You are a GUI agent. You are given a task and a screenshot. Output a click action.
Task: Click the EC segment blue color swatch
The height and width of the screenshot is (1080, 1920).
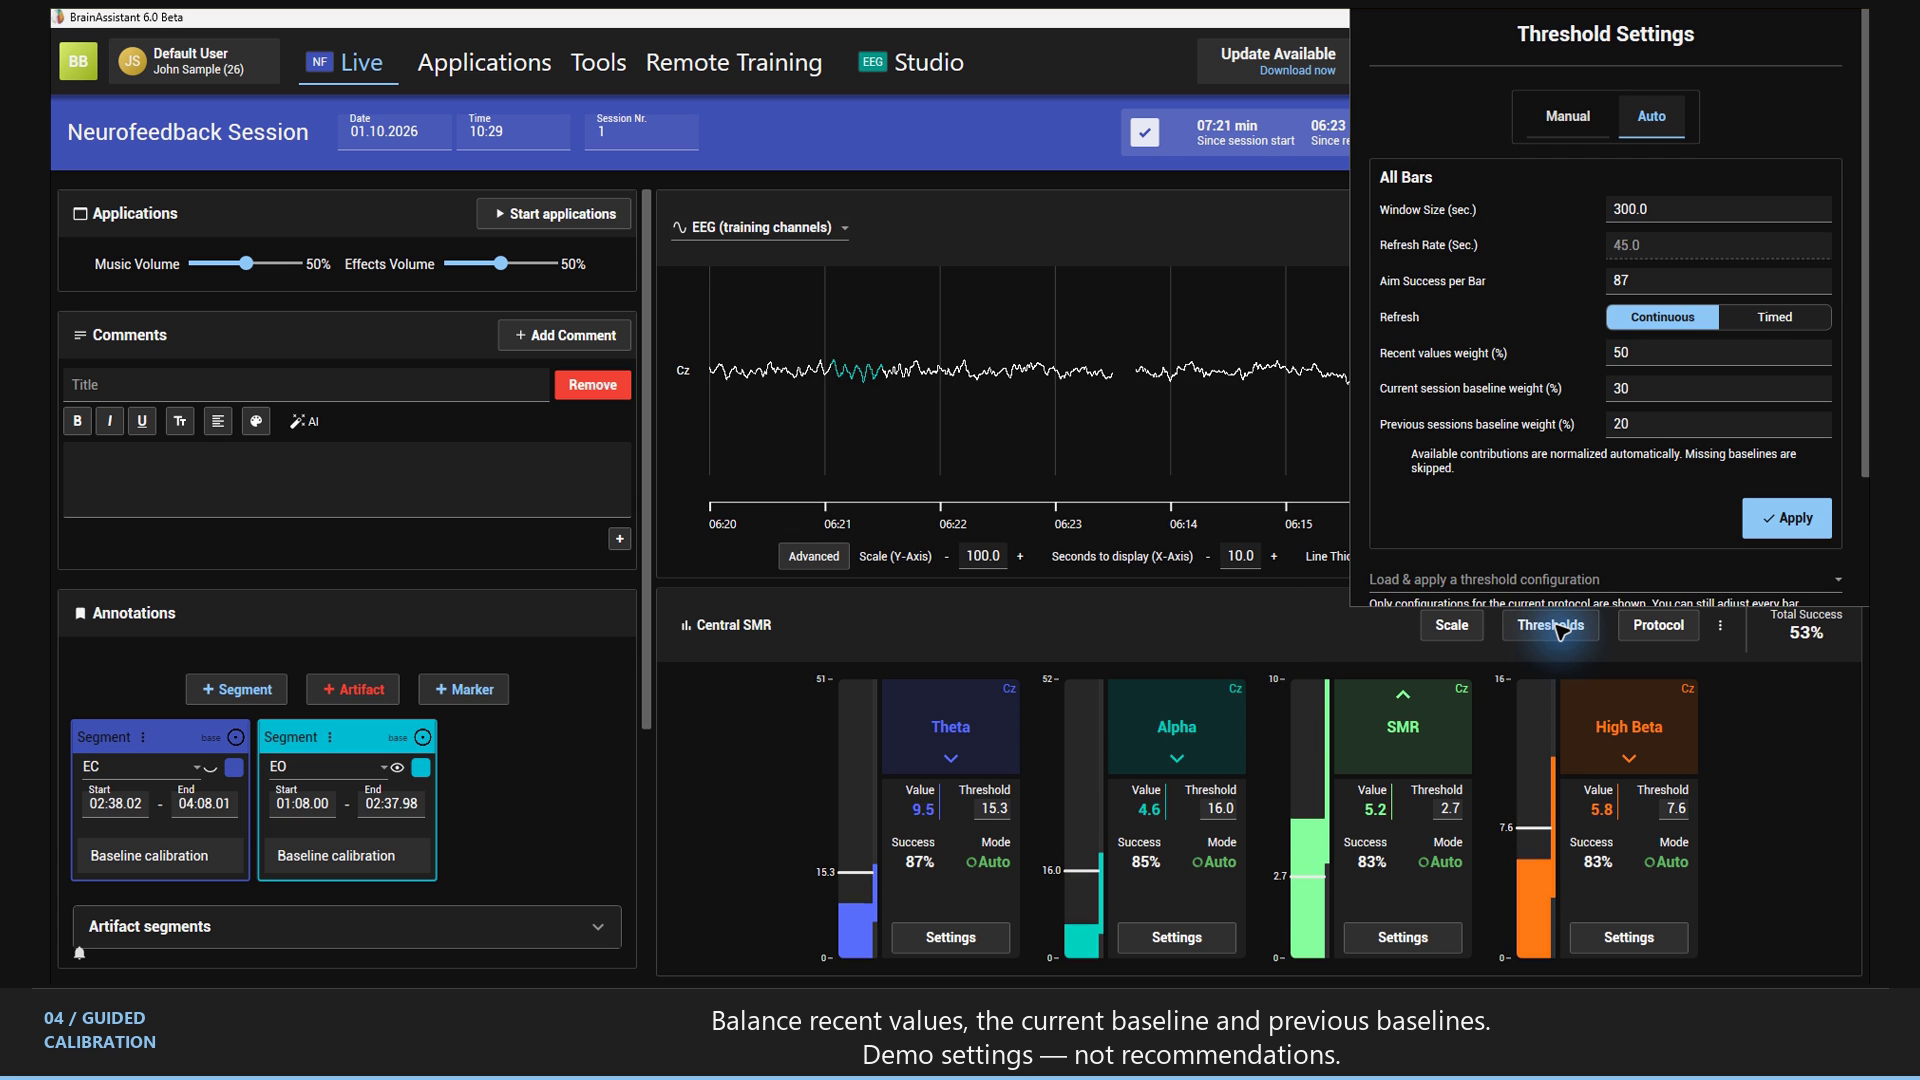tap(234, 767)
